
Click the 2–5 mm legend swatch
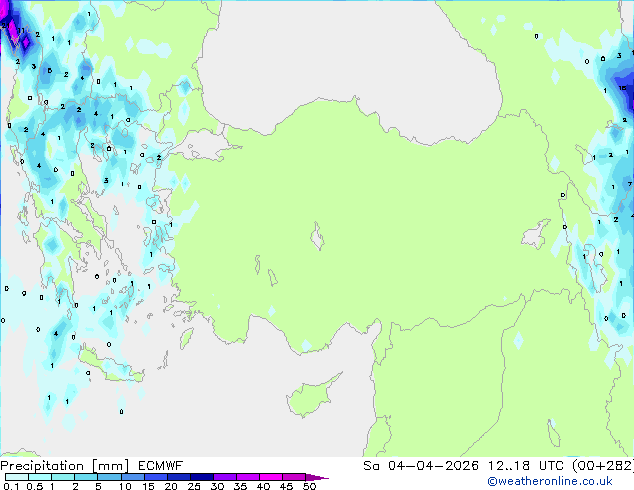tap(86, 477)
